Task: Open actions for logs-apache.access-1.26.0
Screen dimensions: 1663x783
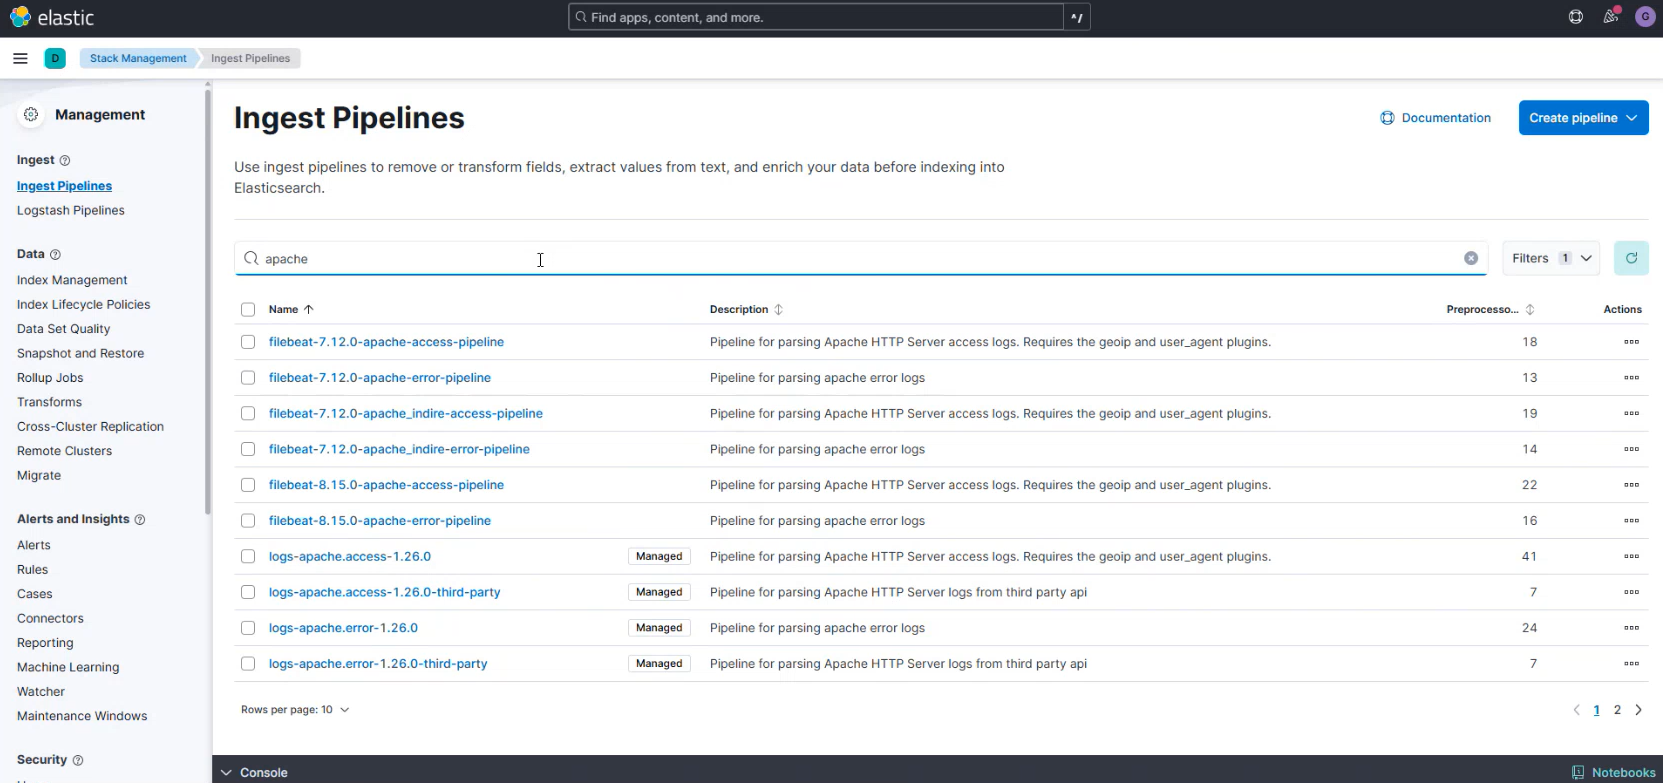Action: point(1631,556)
